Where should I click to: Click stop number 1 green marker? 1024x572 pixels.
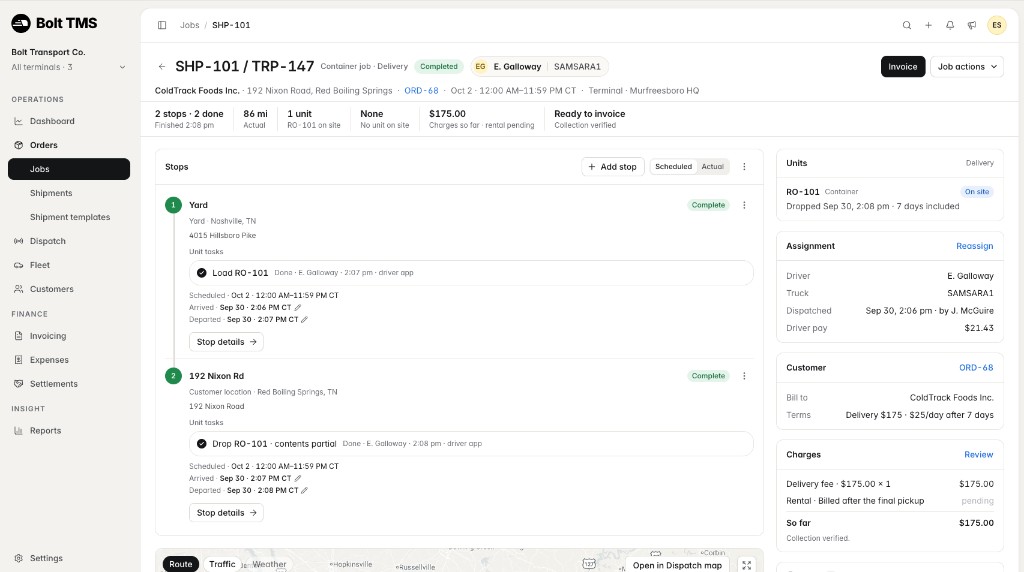(173, 205)
